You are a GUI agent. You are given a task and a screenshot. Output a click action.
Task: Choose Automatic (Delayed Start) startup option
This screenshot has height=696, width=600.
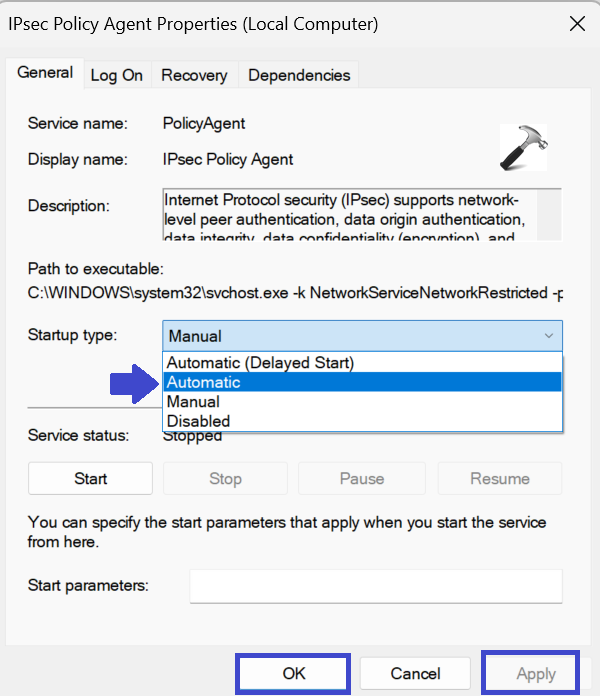coord(260,363)
